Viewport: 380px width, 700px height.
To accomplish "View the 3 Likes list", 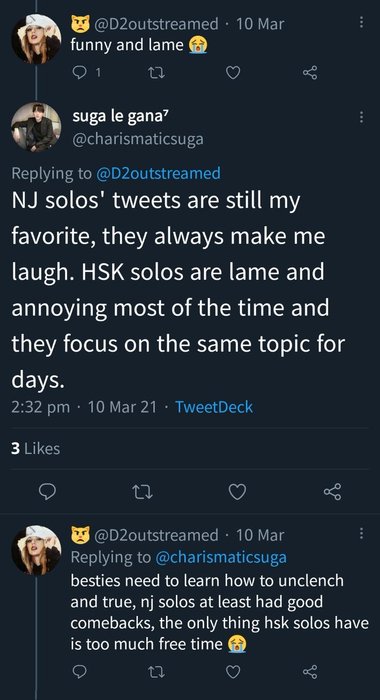I will click(35, 449).
